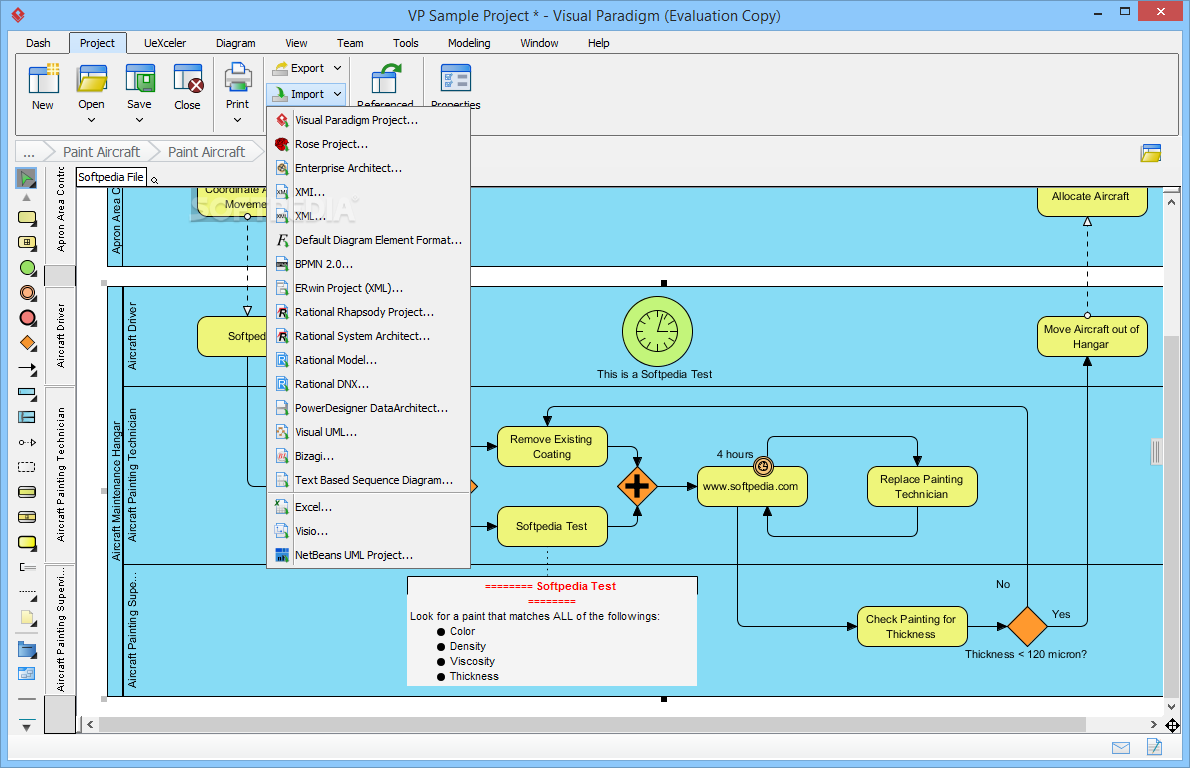Open the Team ribbon tab
Viewport: 1190px width, 768px height.
click(x=350, y=43)
